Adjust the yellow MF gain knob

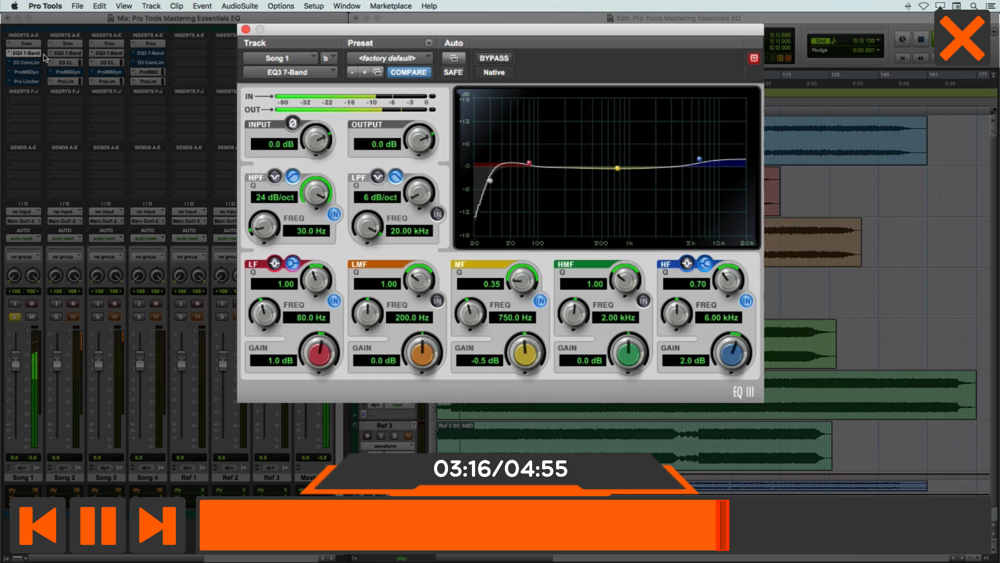coord(525,353)
